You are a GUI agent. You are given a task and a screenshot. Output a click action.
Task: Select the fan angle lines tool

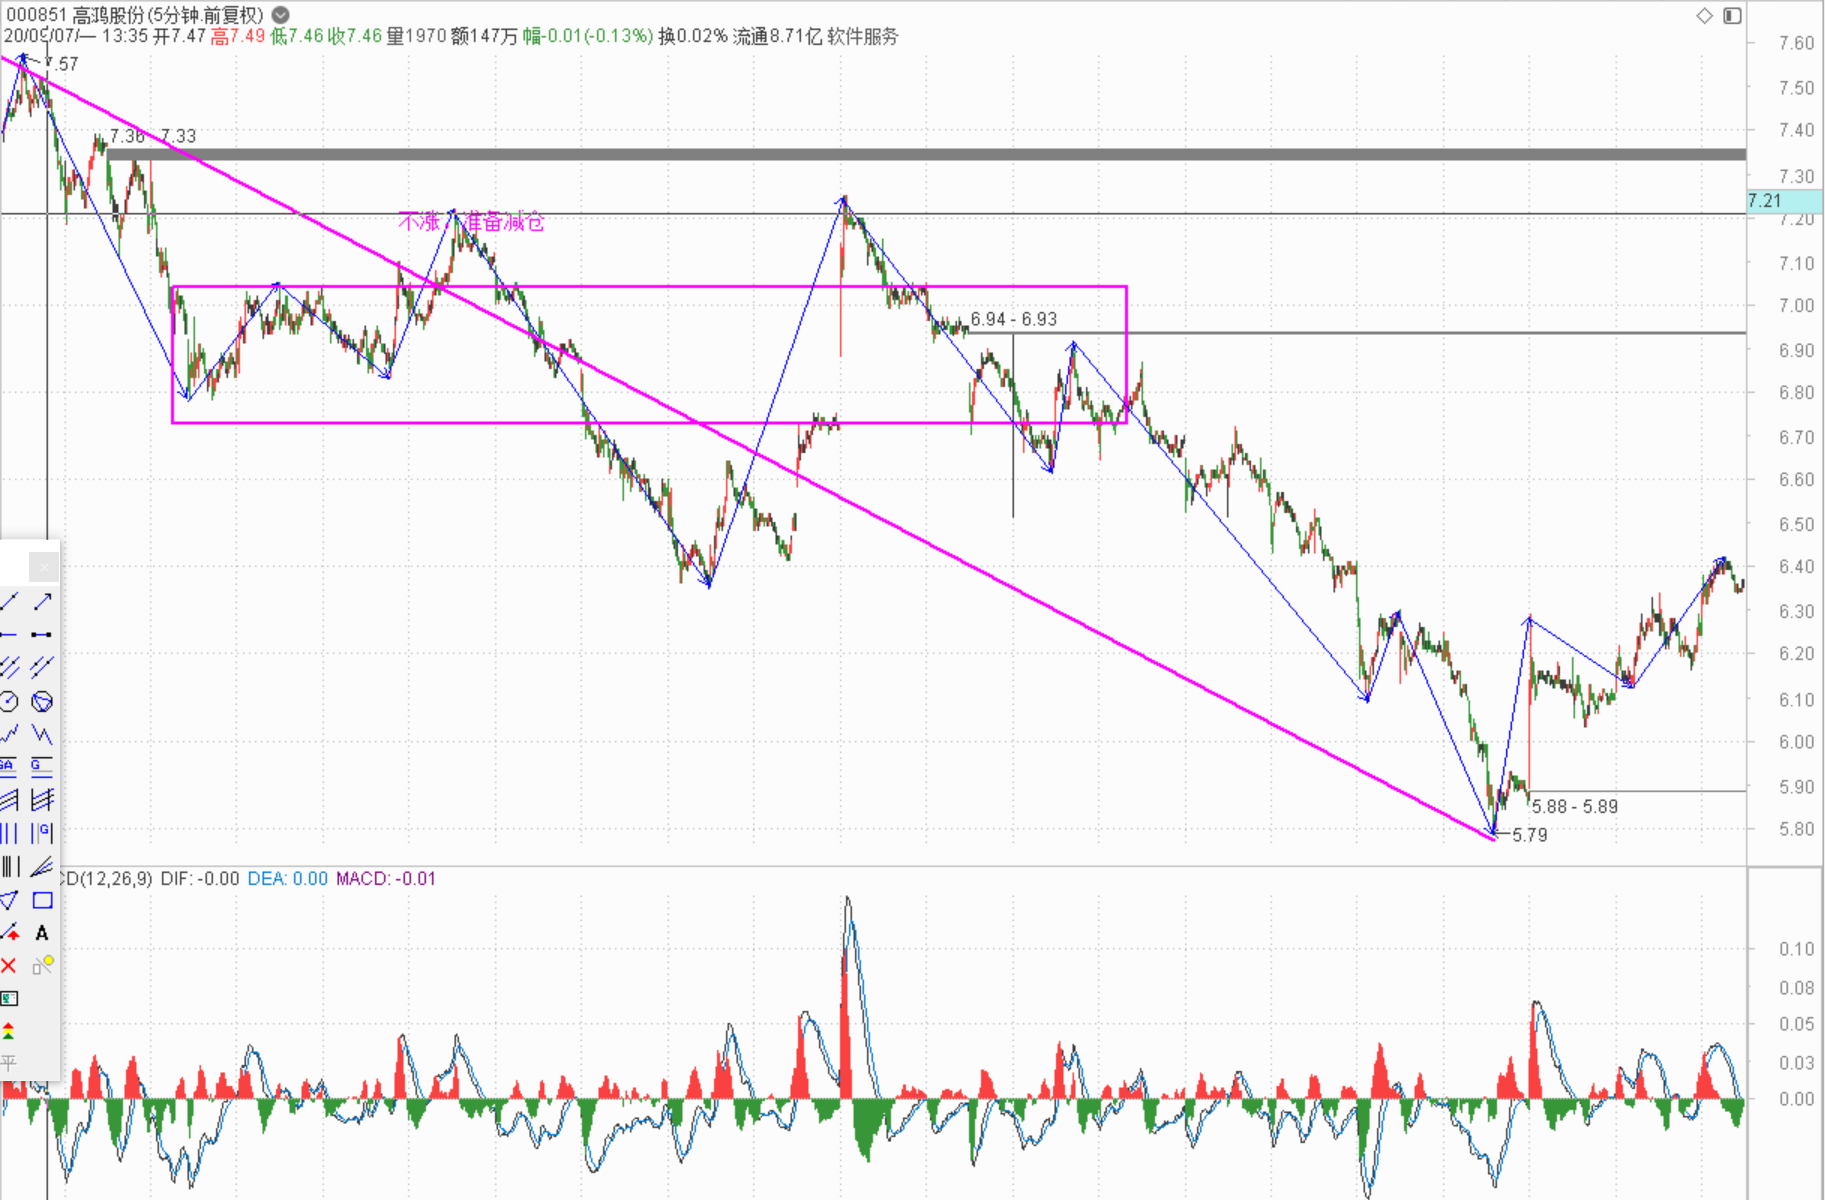tap(42, 866)
